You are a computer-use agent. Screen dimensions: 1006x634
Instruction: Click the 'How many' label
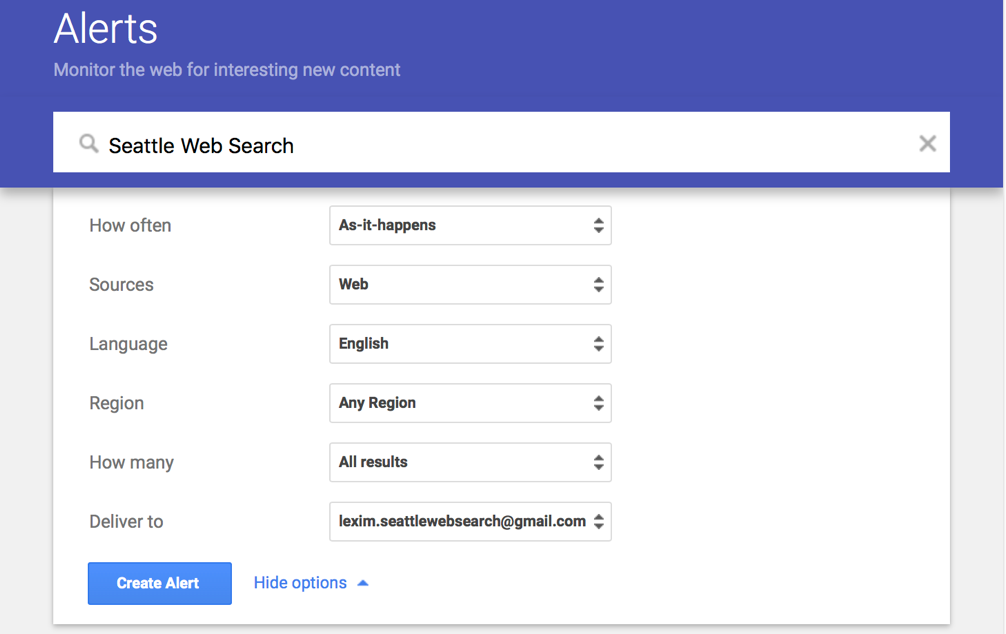(x=132, y=462)
